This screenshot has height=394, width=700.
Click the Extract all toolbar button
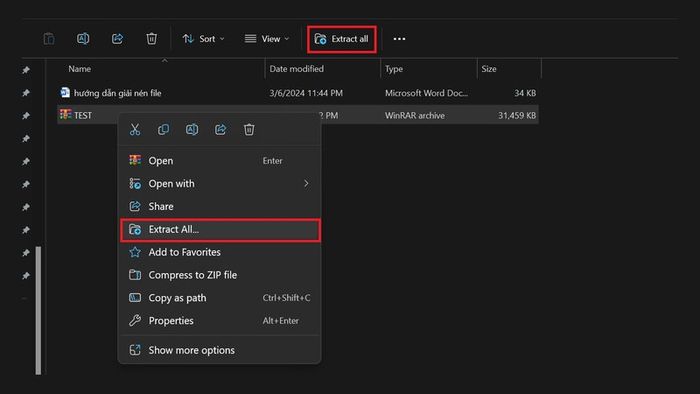pos(342,39)
